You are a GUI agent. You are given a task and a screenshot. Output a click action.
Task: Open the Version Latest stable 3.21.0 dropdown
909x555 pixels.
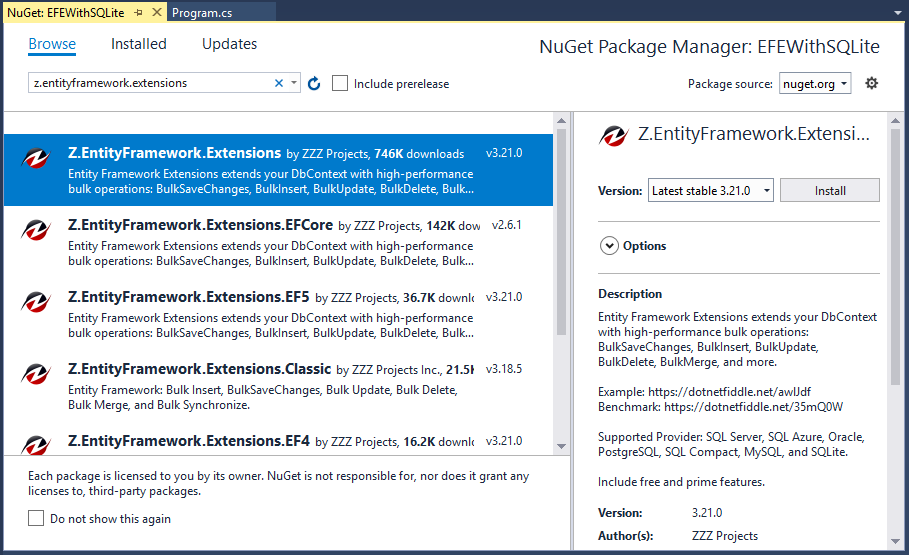(x=711, y=190)
